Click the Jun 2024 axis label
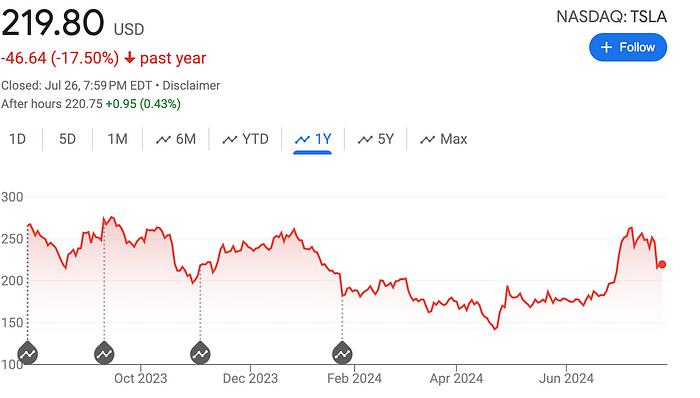 pos(566,379)
